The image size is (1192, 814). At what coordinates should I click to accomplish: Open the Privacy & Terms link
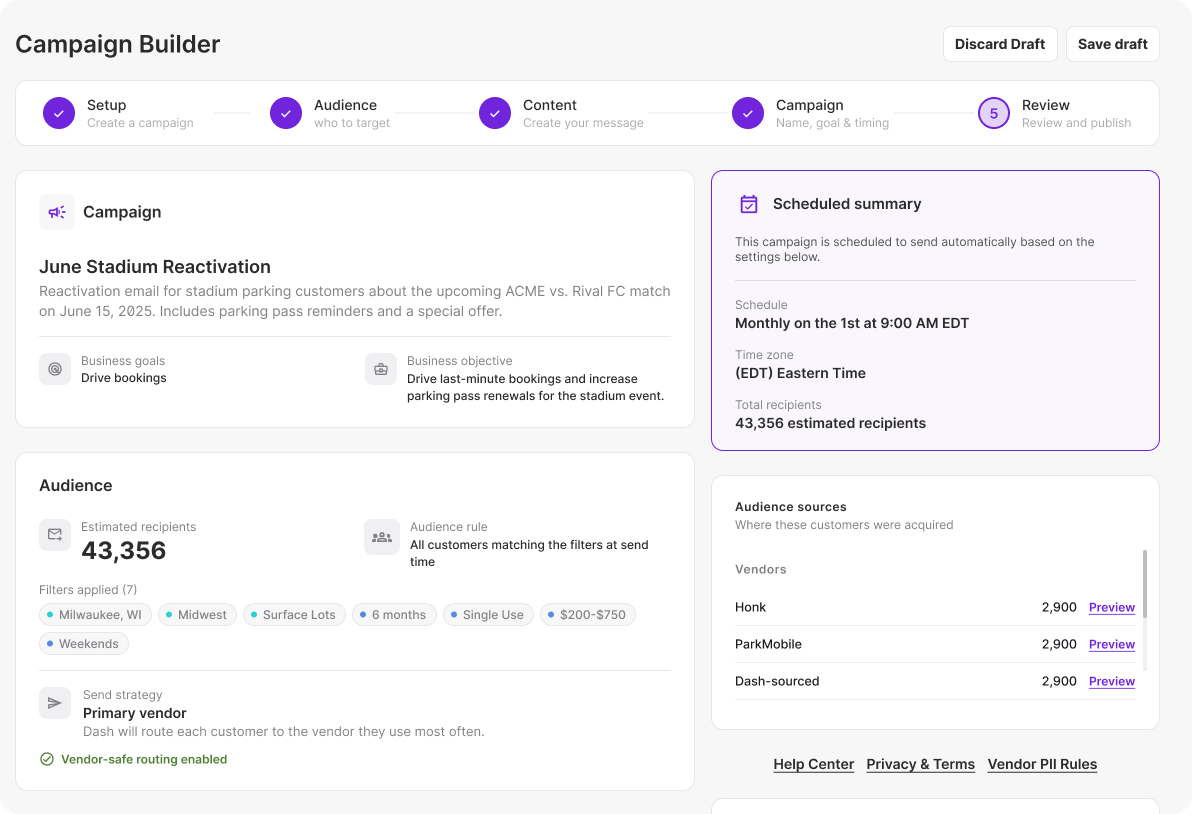[921, 765]
